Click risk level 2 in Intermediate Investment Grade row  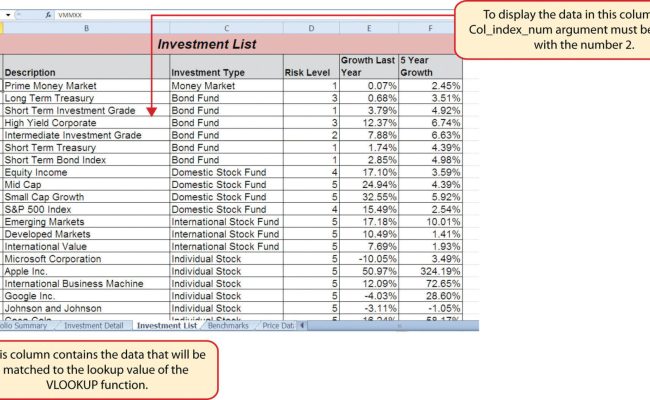tap(311, 135)
